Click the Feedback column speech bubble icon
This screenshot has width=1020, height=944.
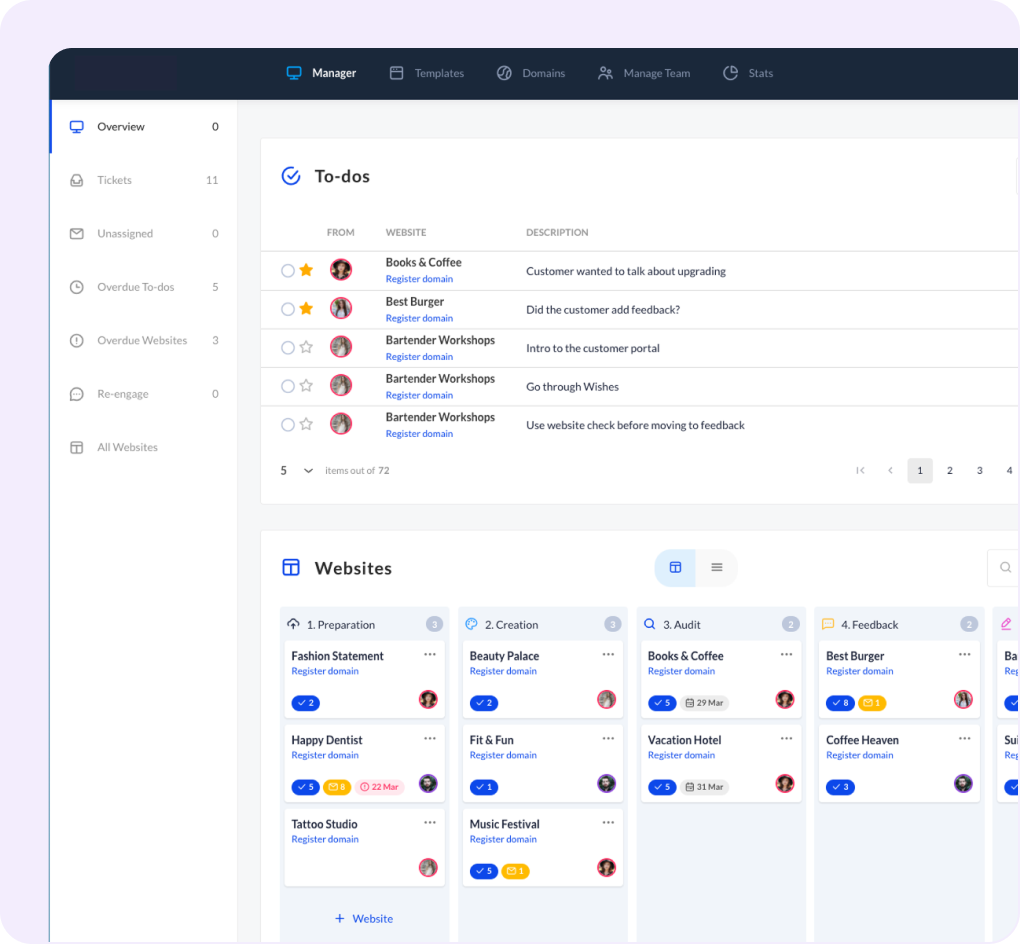(x=827, y=623)
